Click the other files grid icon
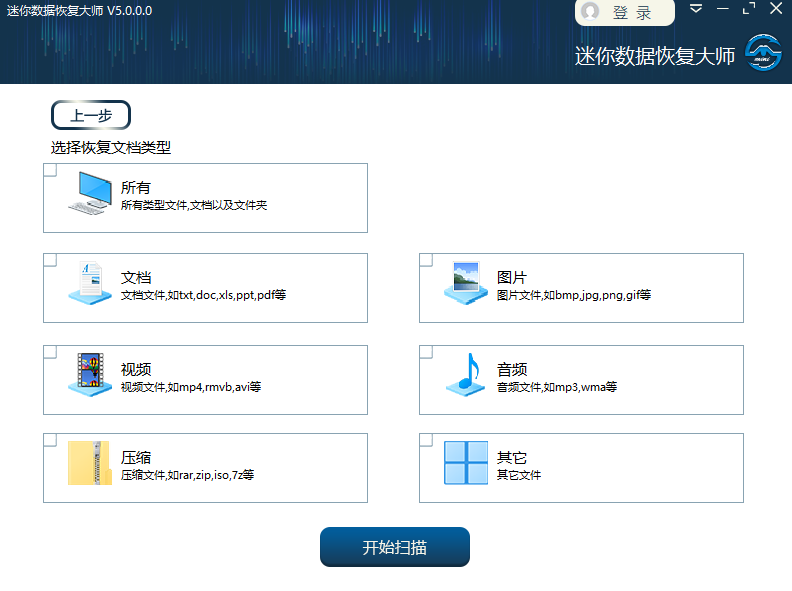Viewport: 792px width, 591px height. pos(466,463)
